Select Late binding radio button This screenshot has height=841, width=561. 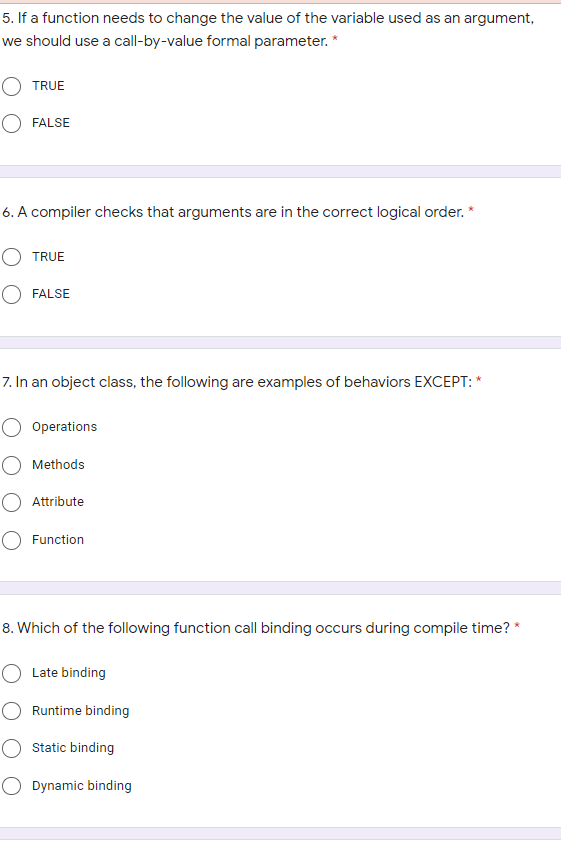(x=11, y=673)
